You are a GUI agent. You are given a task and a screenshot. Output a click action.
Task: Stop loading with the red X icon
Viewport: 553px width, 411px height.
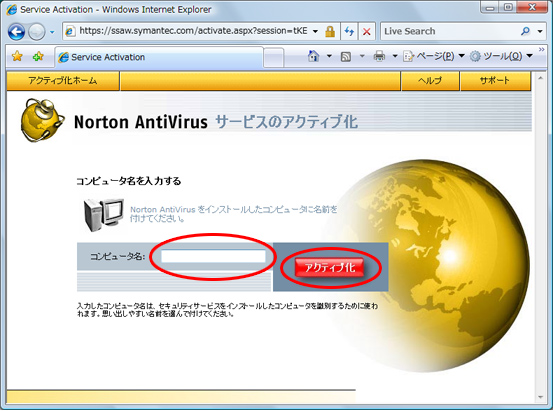[366, 32]
